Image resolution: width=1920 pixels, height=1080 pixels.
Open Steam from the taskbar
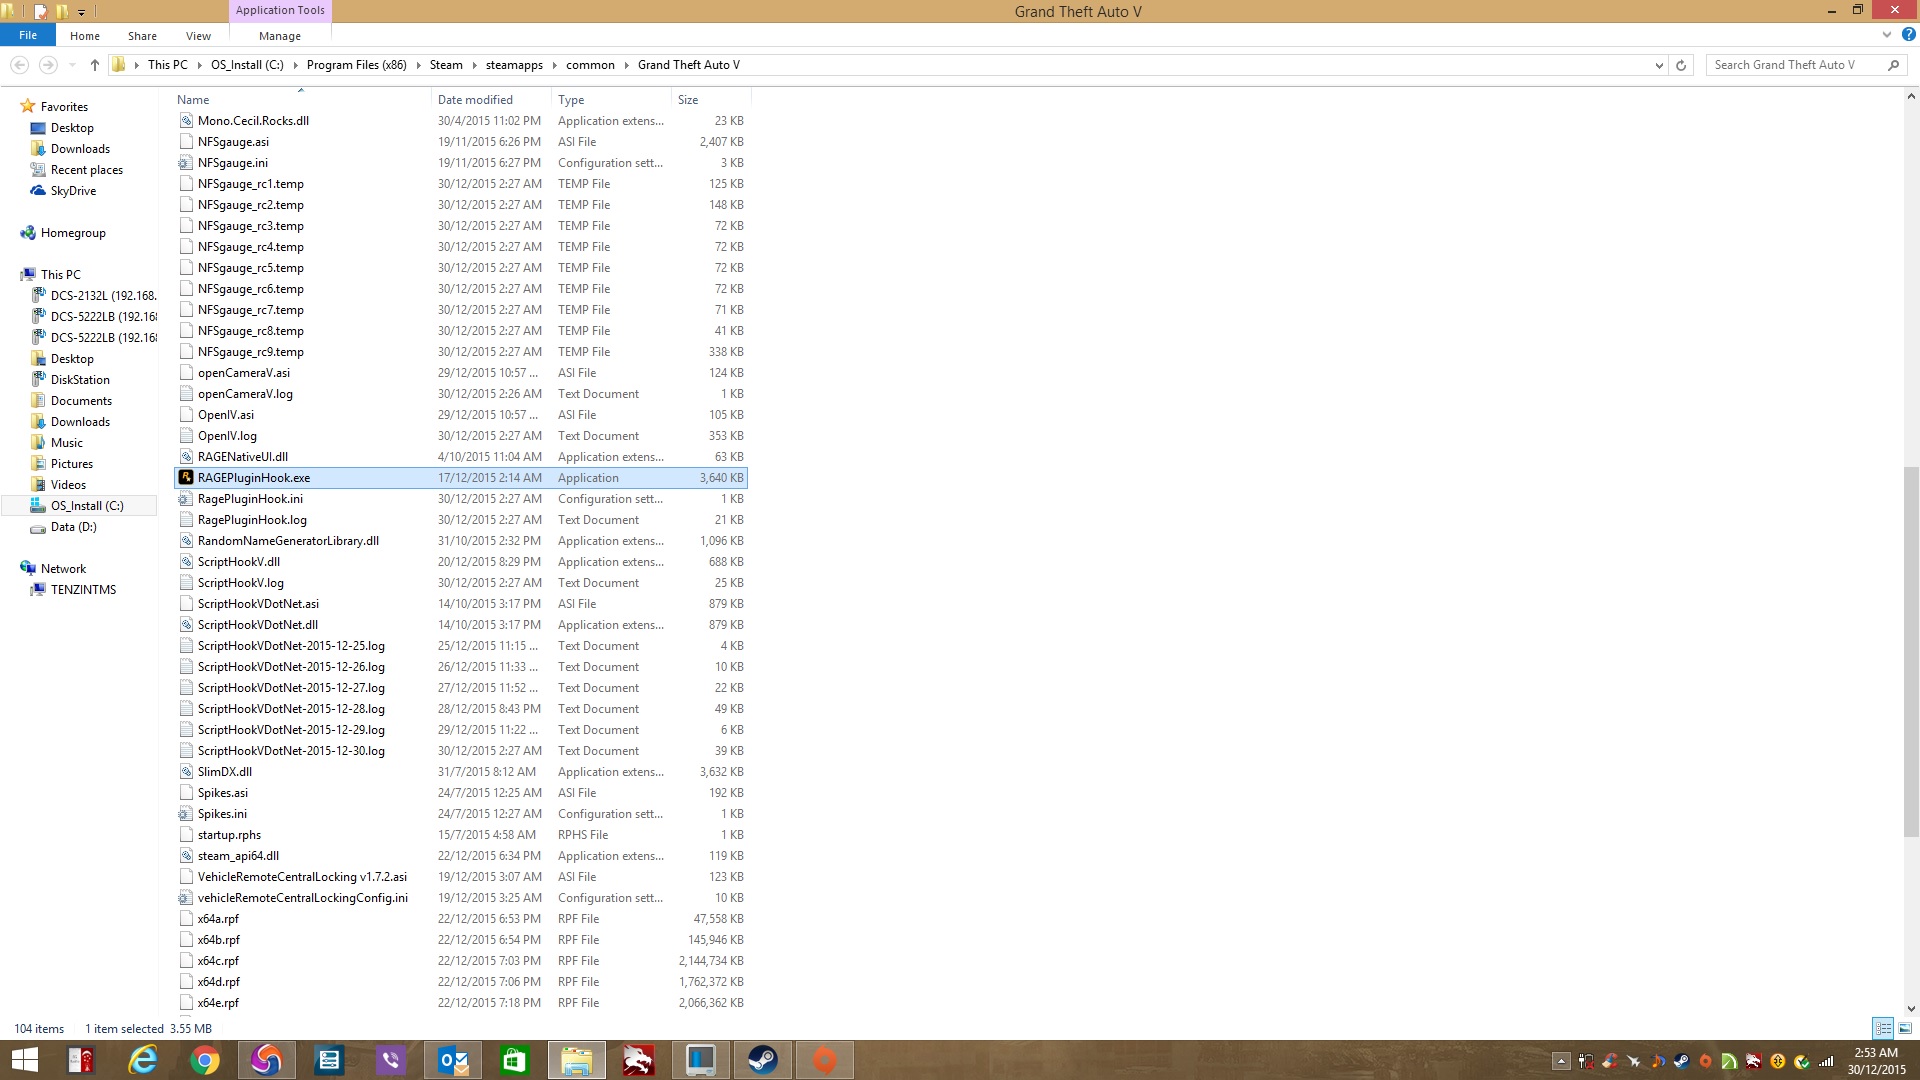coord(763,1060)
